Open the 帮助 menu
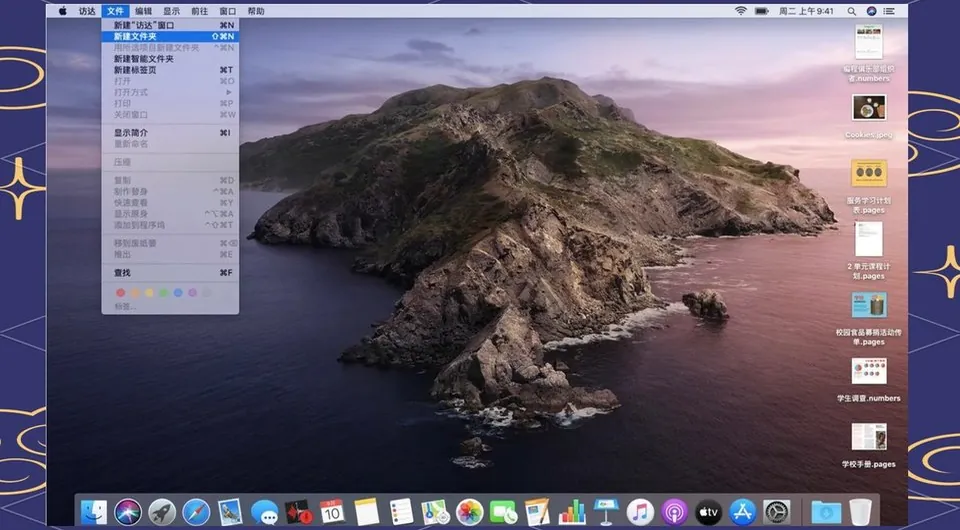The height and width of the screenshot is (530, 960). [256, 11]
